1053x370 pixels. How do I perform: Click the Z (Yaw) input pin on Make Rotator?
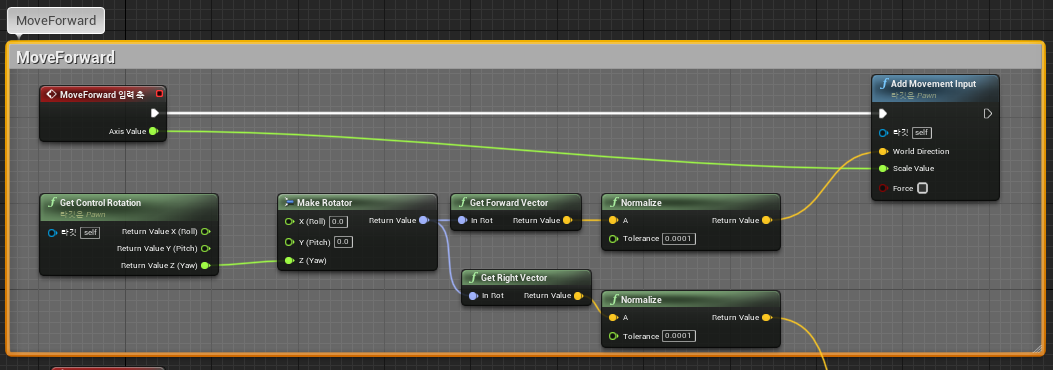[x=289, y=261]
